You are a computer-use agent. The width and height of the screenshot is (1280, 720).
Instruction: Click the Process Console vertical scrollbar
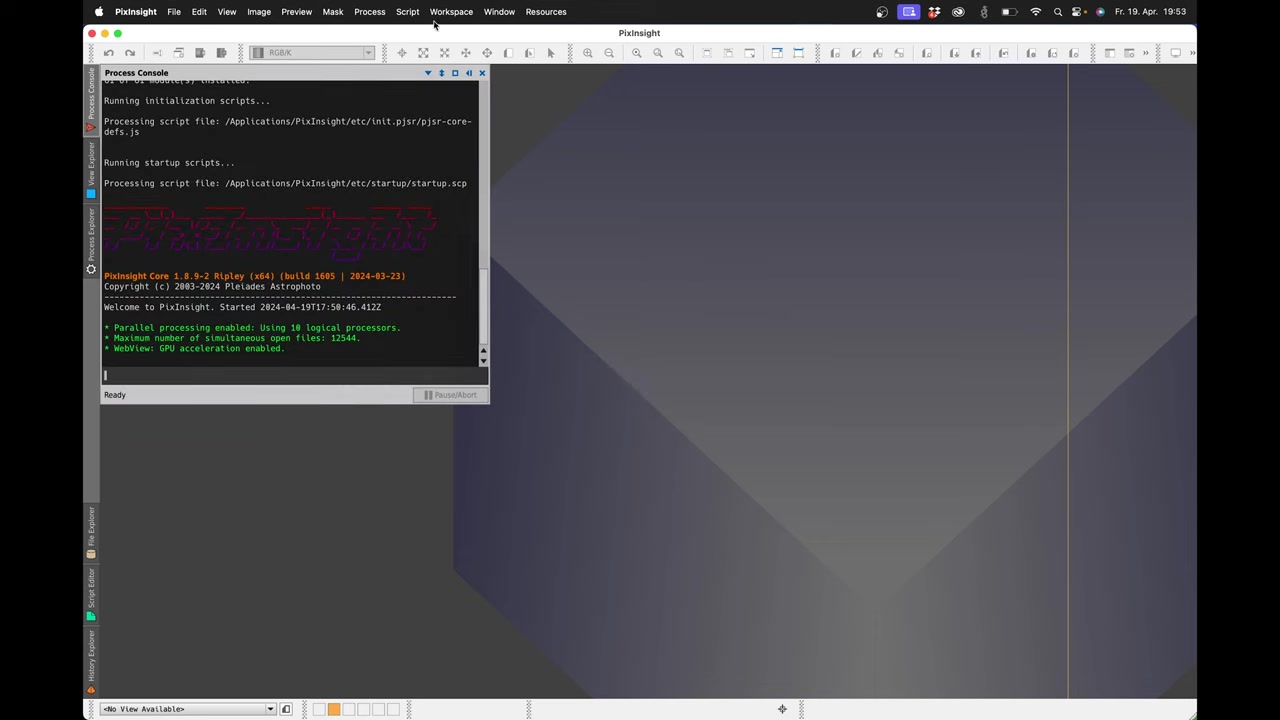tap(484, 300)
